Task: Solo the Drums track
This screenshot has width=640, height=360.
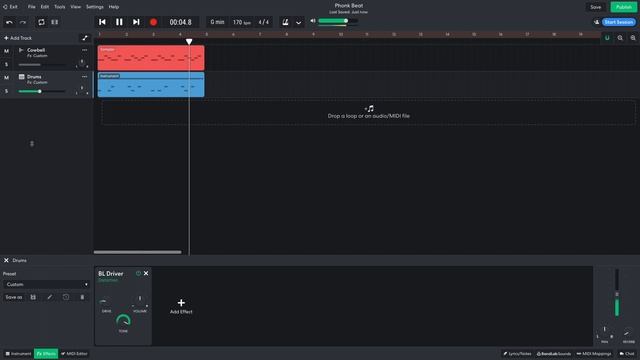Action: [6, 91]
